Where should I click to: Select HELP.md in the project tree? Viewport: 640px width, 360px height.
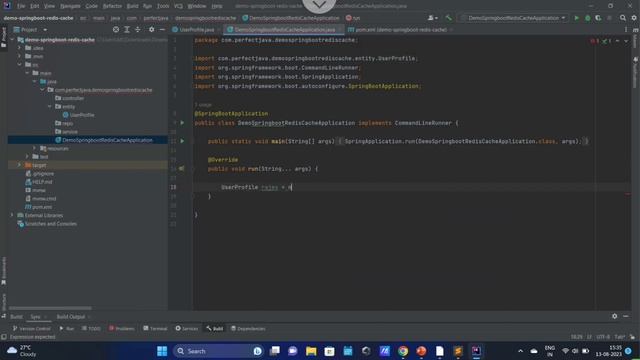[x=42, y=182]
